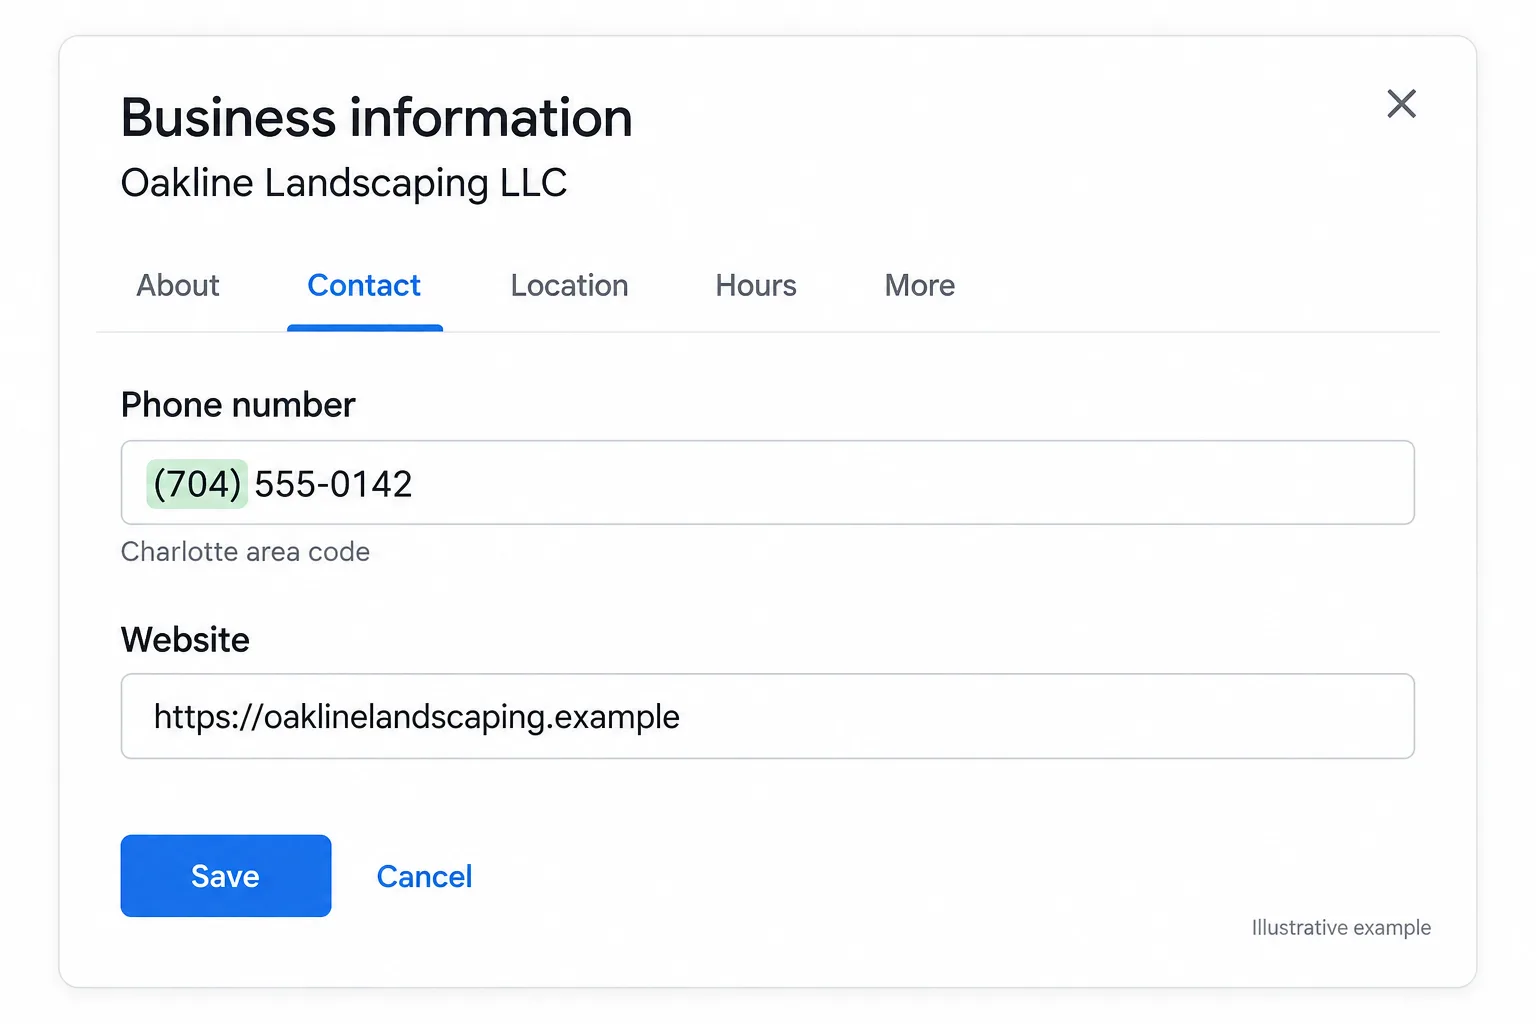Click the "Oakline Landscaping LLC" subtitle
Image resolution: width=1536 pixels, height=1024 pixels.
(x=344, y=184)
